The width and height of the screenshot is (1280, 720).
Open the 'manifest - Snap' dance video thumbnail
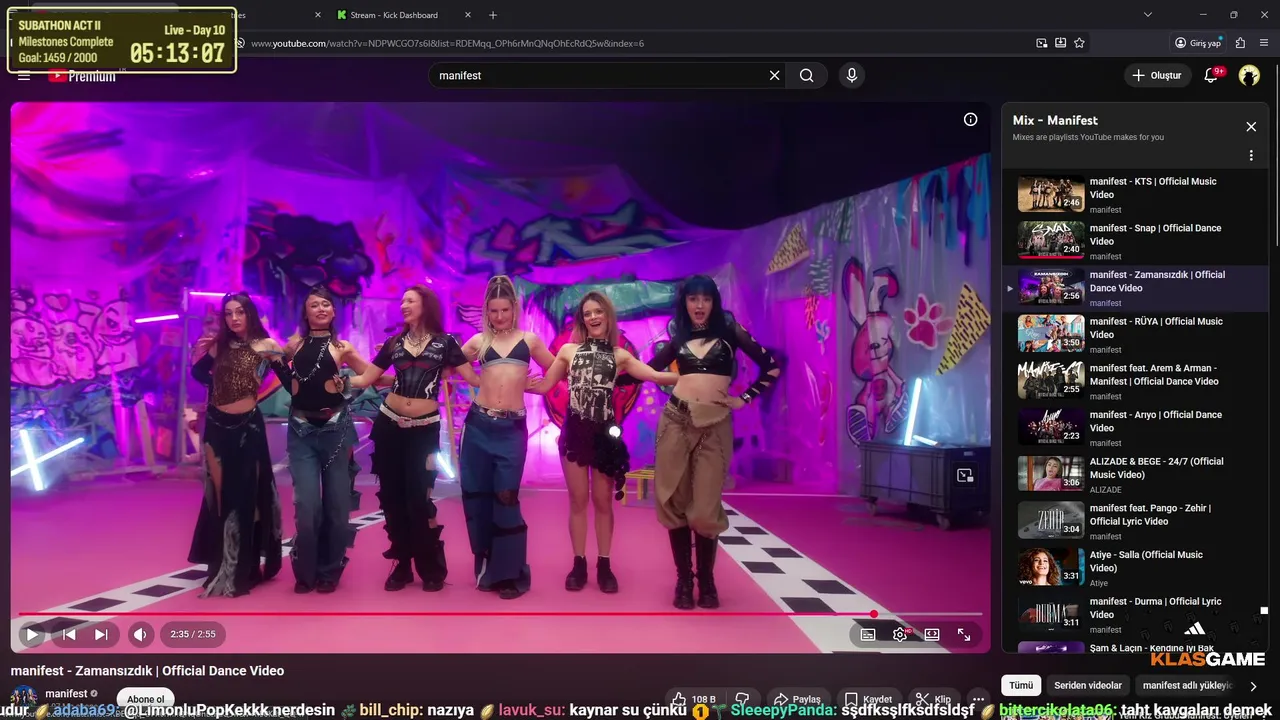point(1051,241)
